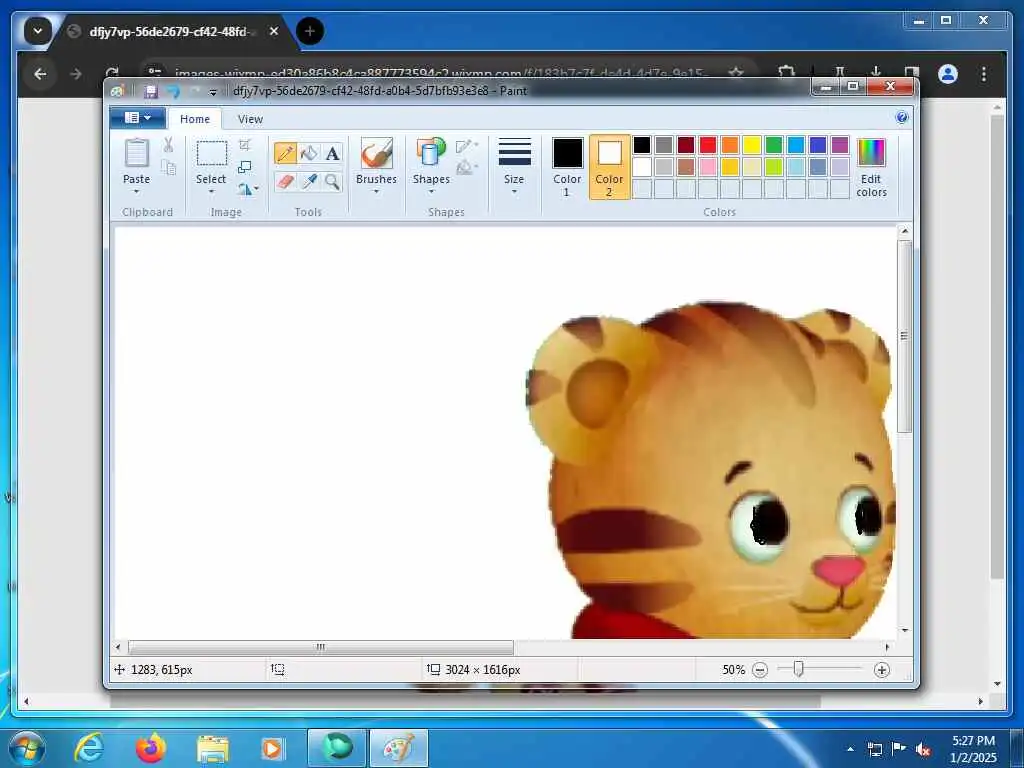The width and height of the screenshot is (1024, 768).
Task: Open Internet Explorer from taskbar
Action: coord(89,748)
